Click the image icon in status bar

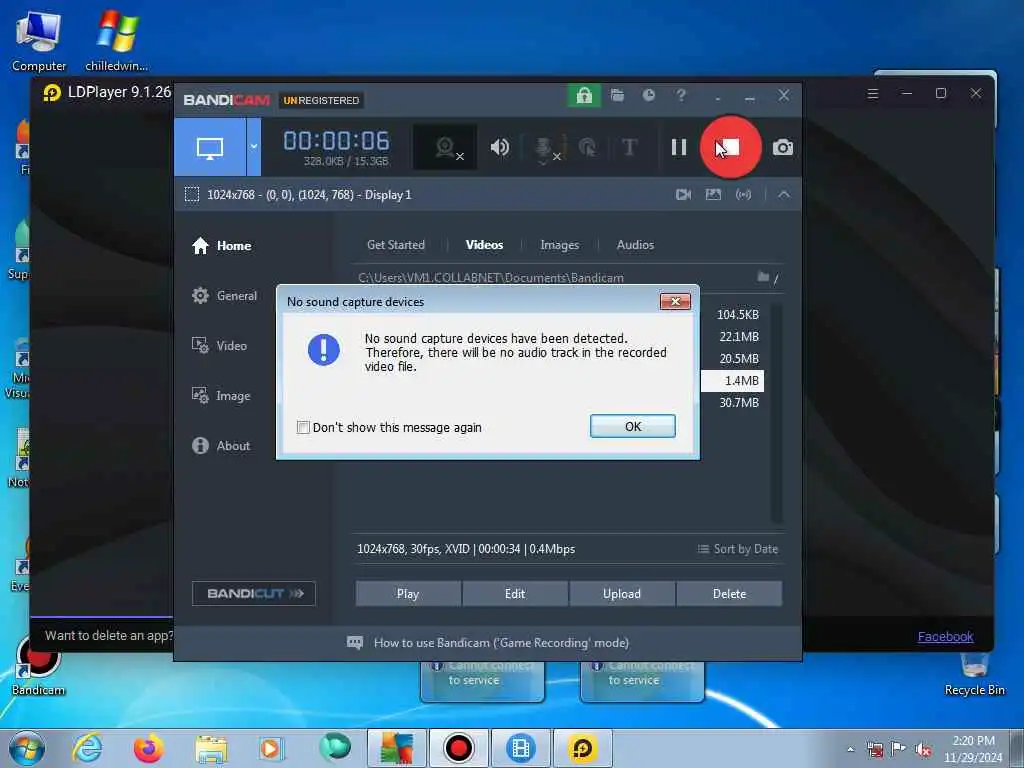coord(713,195)
